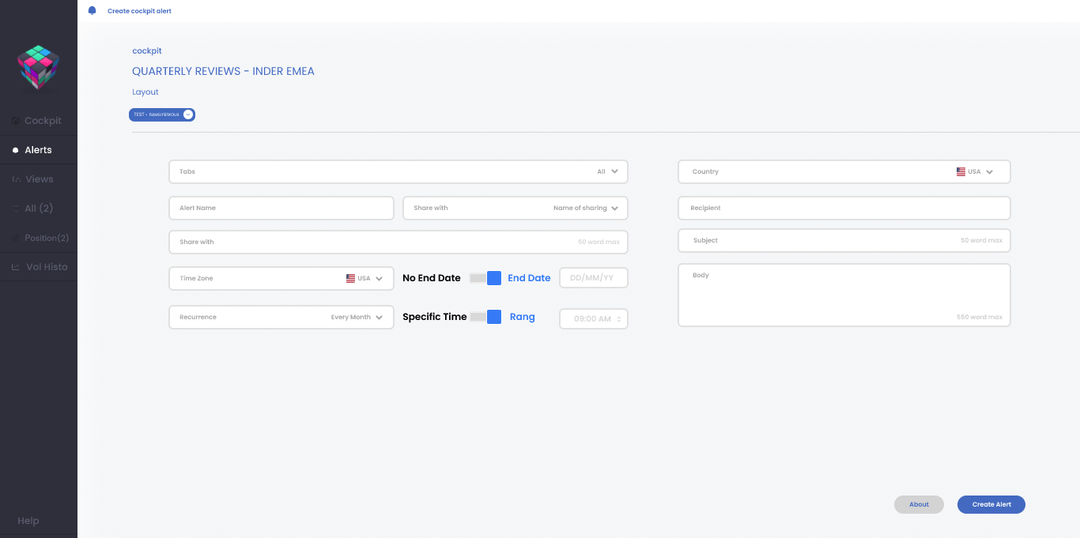Open Vol Histo in the sidebar

tap(39, 267)
